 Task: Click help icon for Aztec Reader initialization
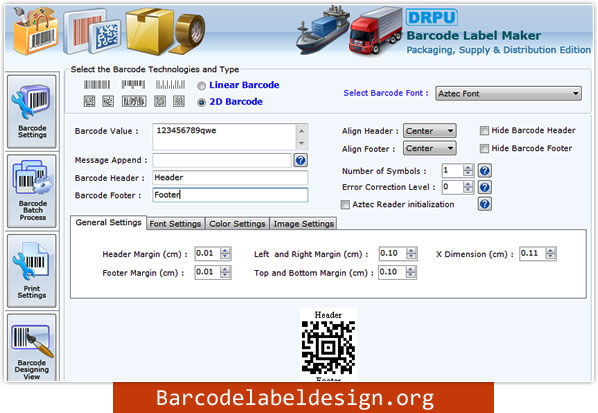[x=485, y=204]
